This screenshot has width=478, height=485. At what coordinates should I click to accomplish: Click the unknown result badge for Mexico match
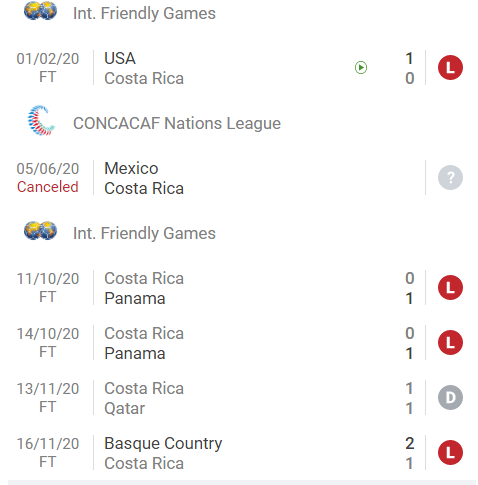450,178
